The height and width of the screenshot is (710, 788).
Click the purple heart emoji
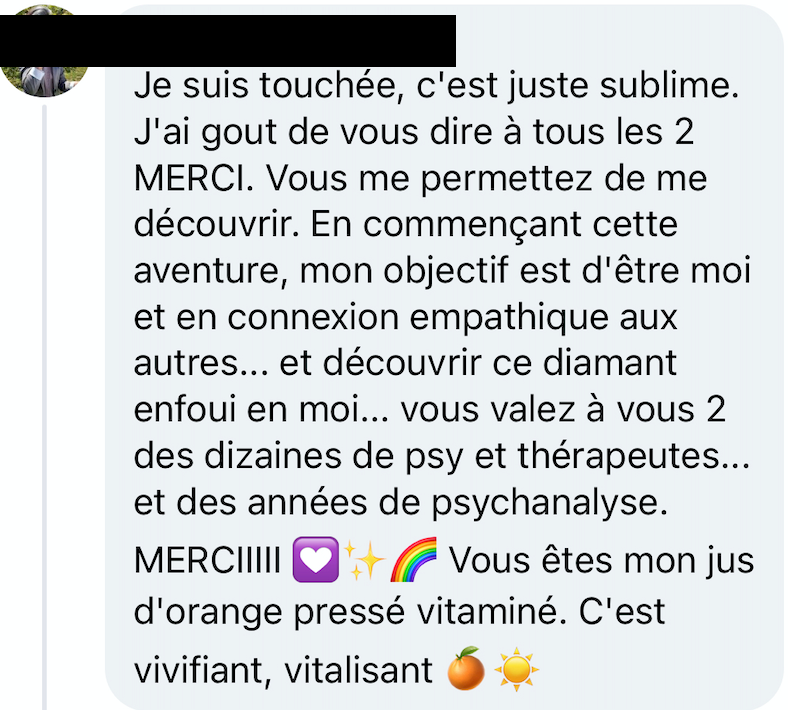click(x=316, y=560)
